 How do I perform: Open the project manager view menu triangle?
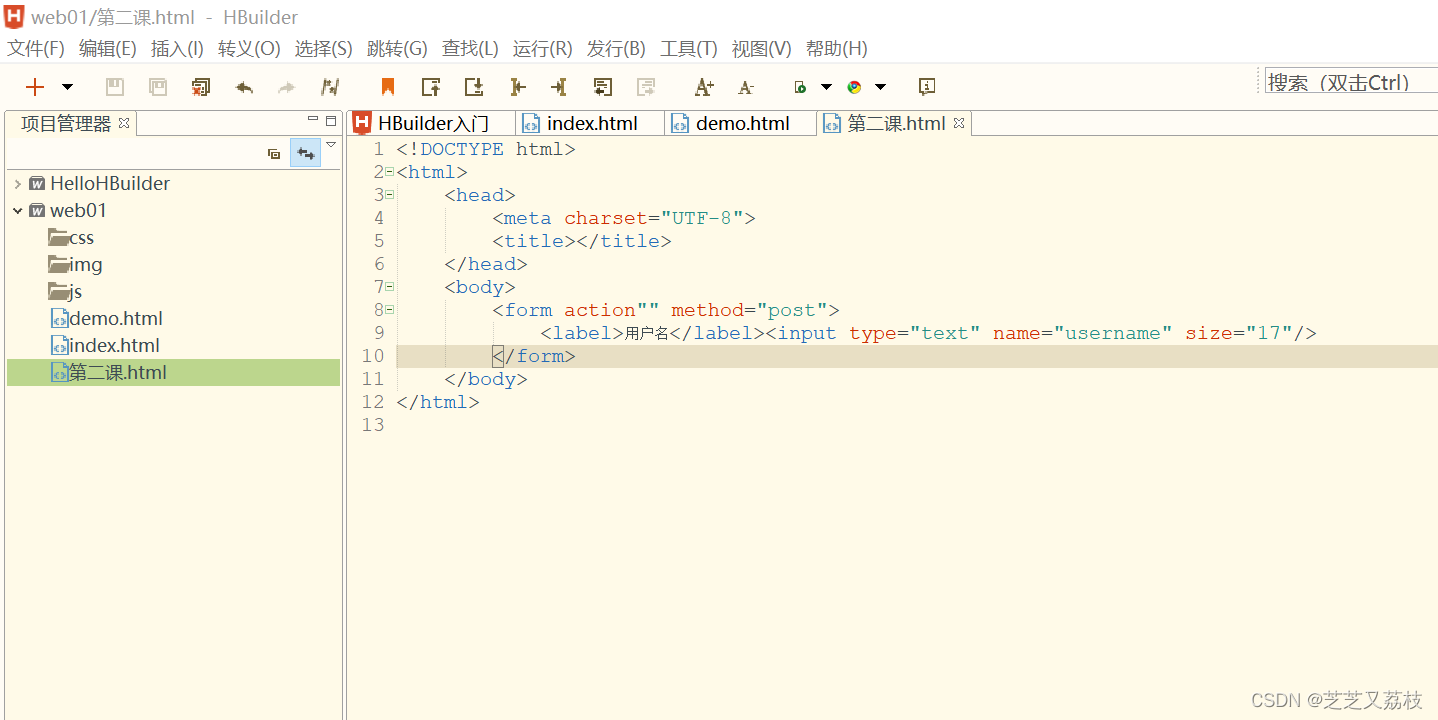click(x=331, y=145)
